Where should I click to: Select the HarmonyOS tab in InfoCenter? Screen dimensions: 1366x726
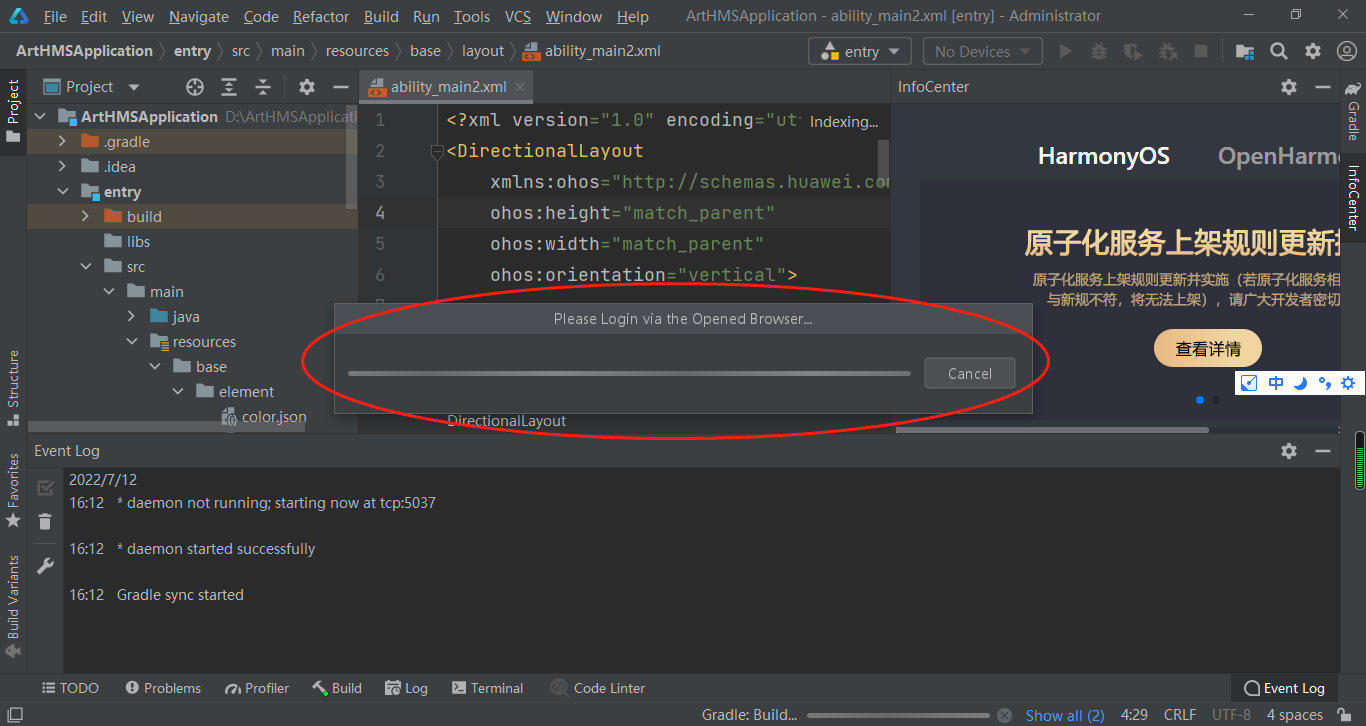[1103, 156]
